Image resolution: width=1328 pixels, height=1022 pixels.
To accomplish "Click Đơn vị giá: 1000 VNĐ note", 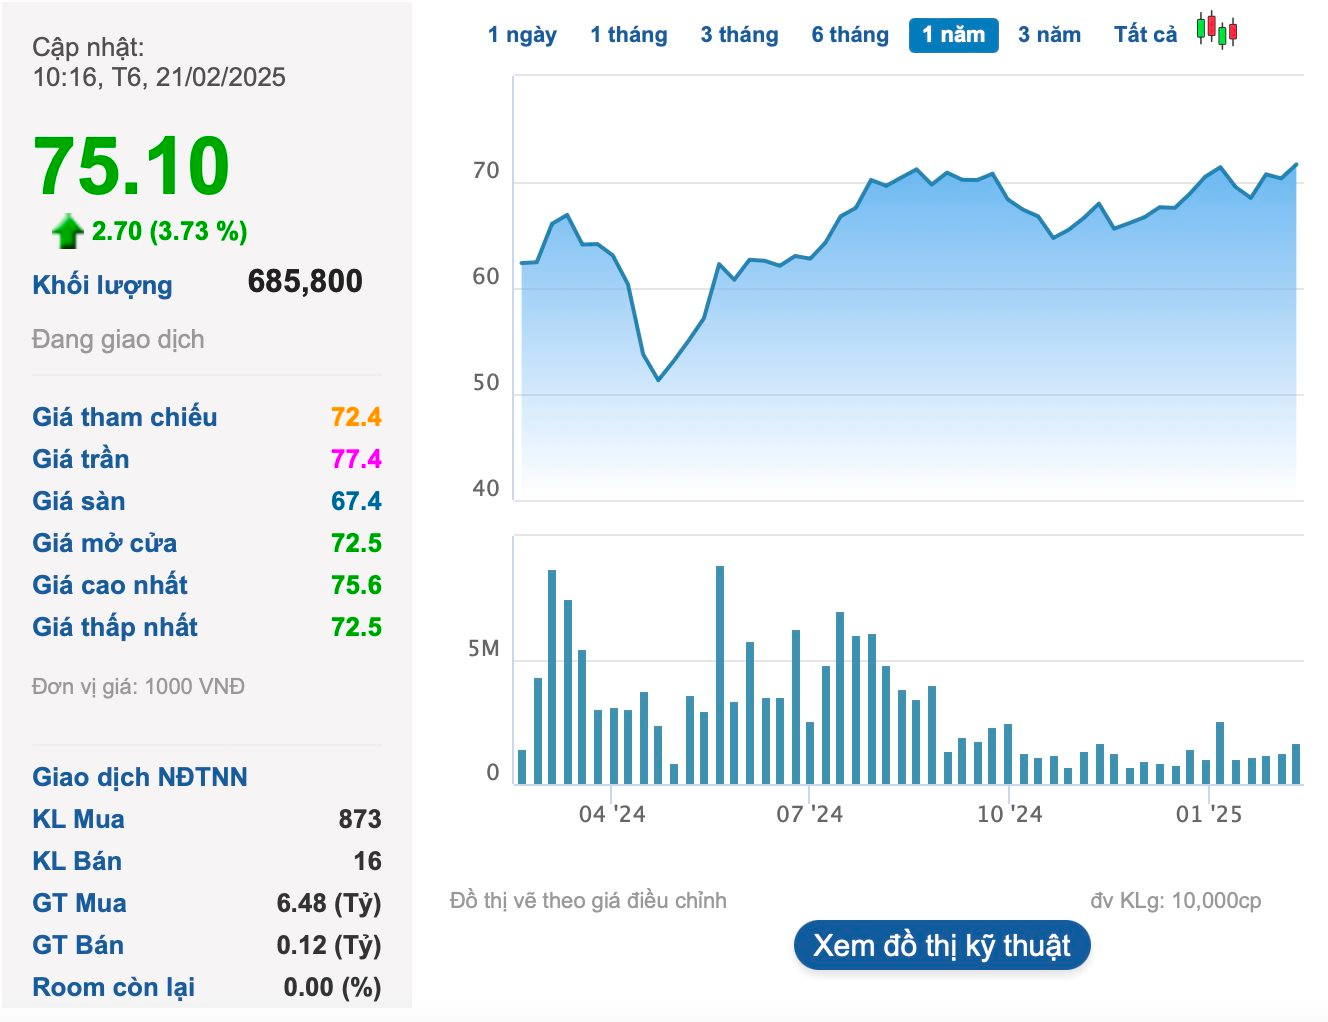I will [x=138, y=687].
